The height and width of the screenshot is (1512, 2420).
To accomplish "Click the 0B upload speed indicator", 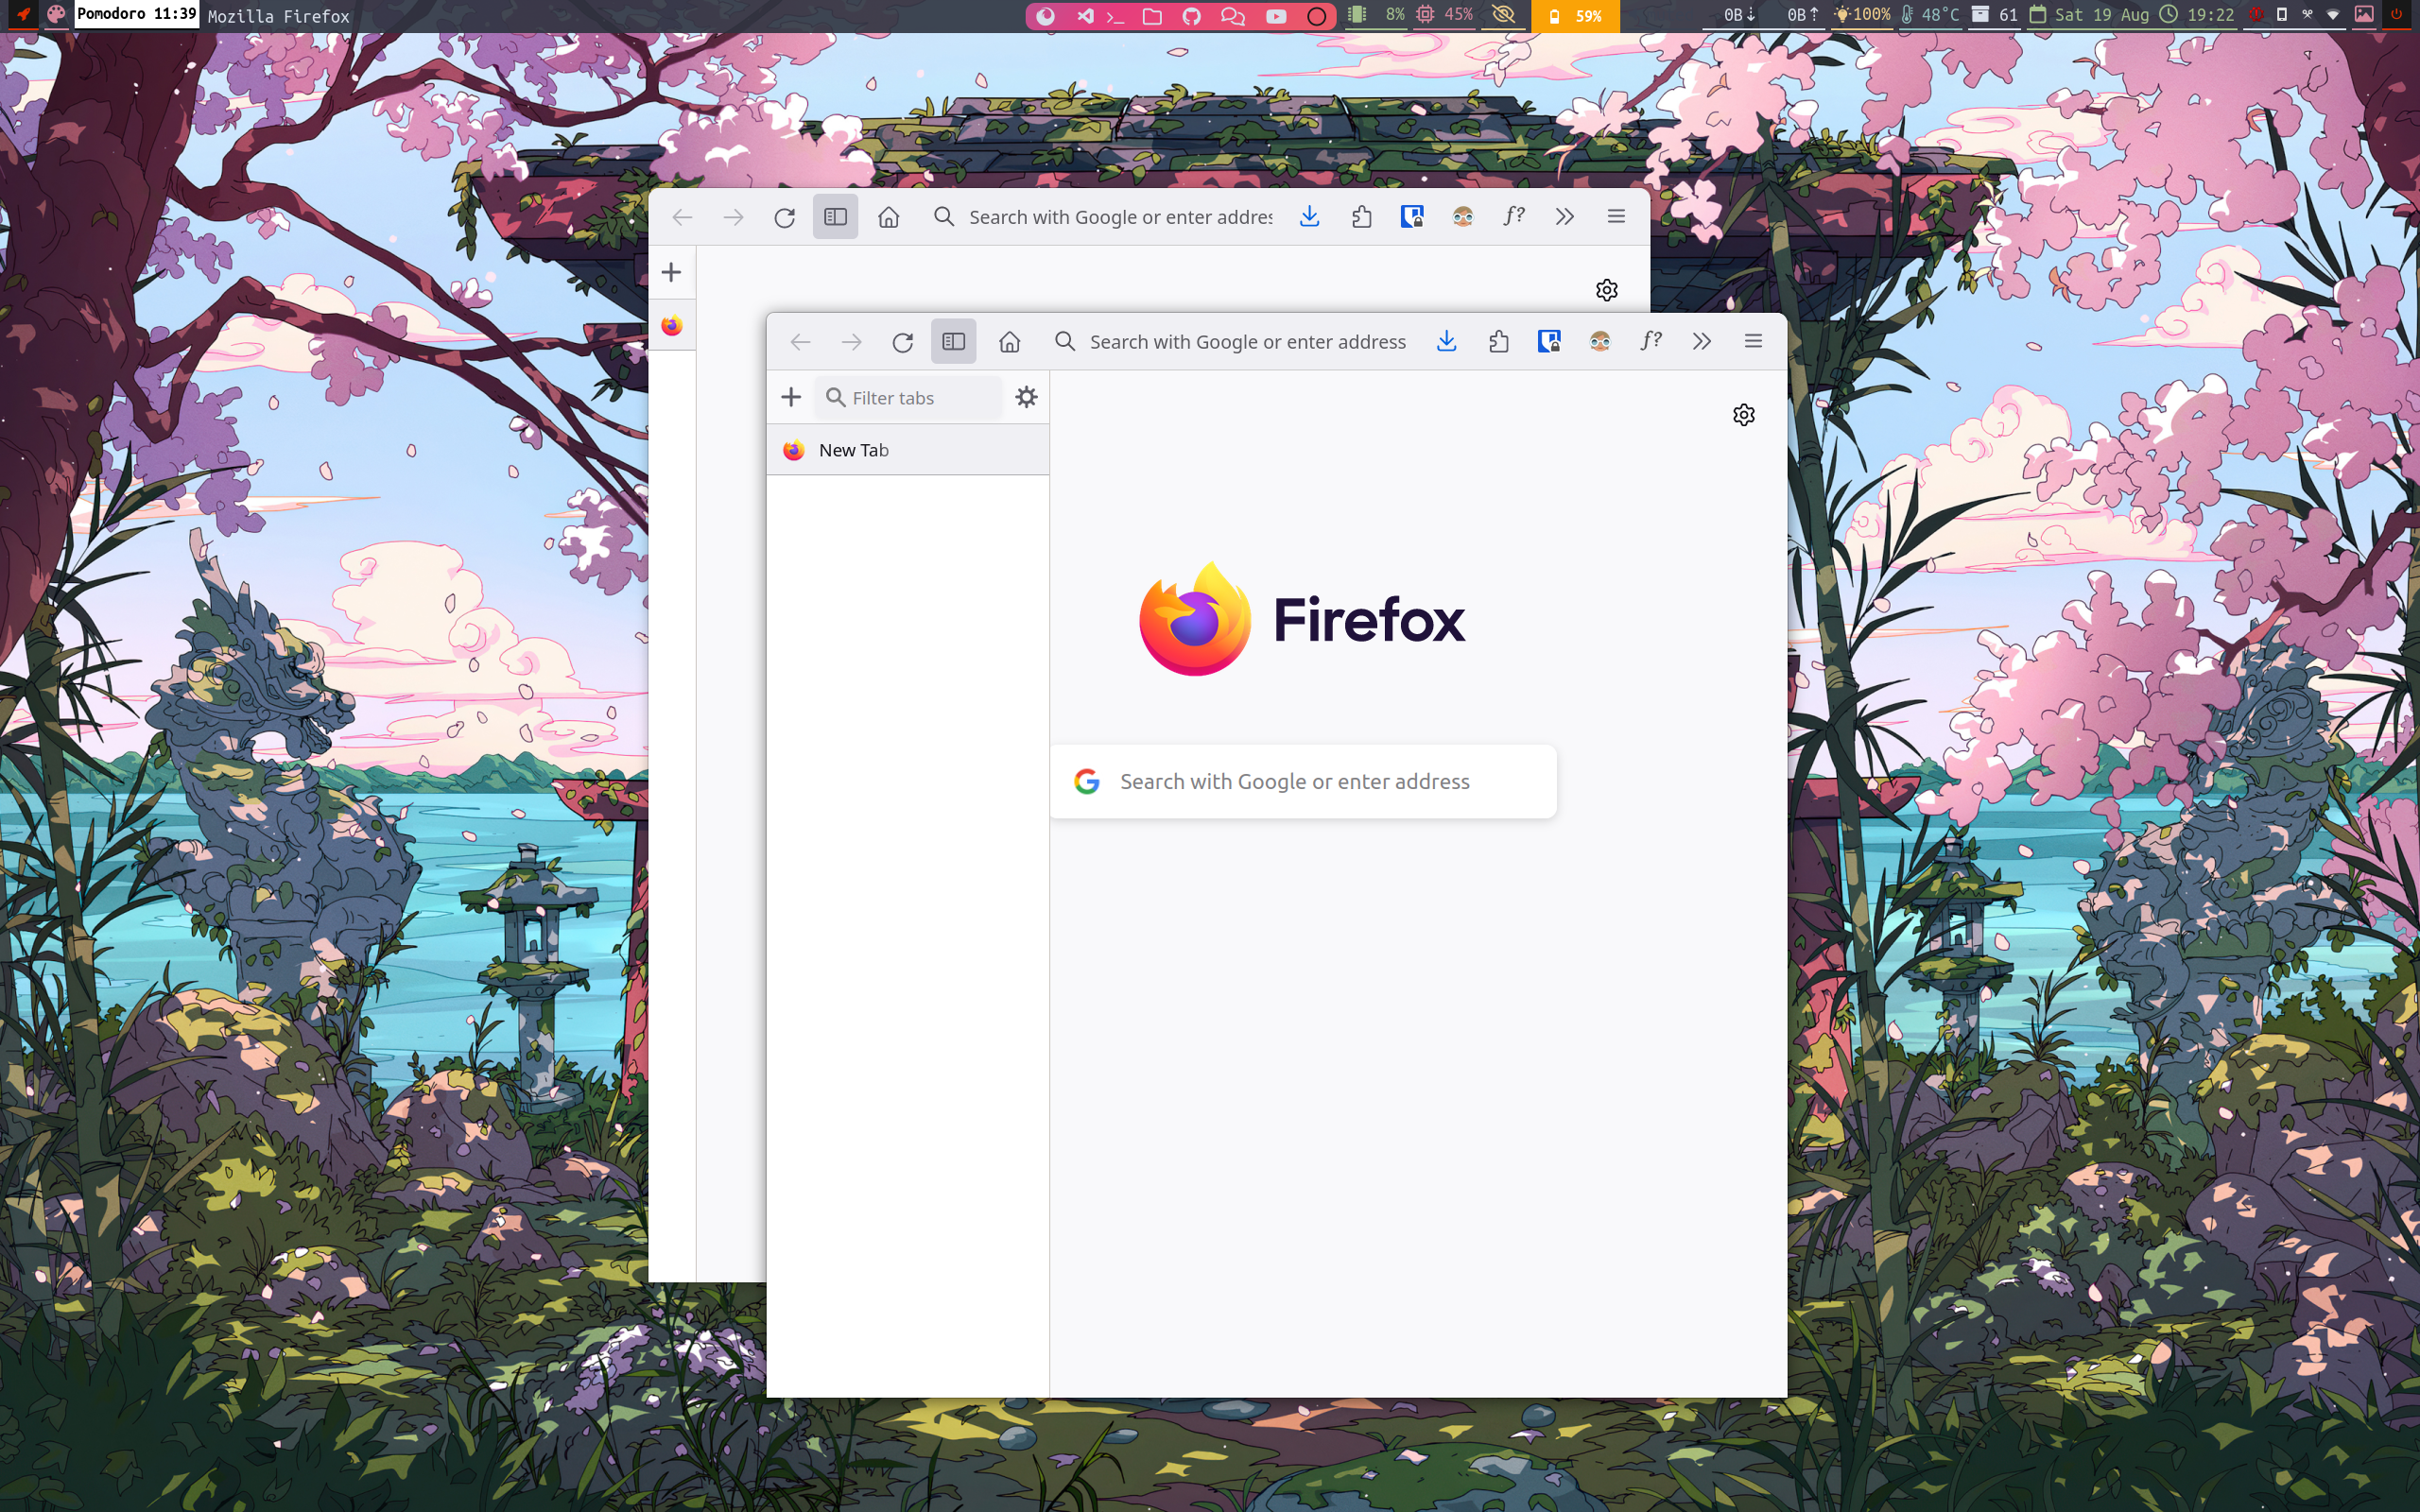I will coord(1803,14).
